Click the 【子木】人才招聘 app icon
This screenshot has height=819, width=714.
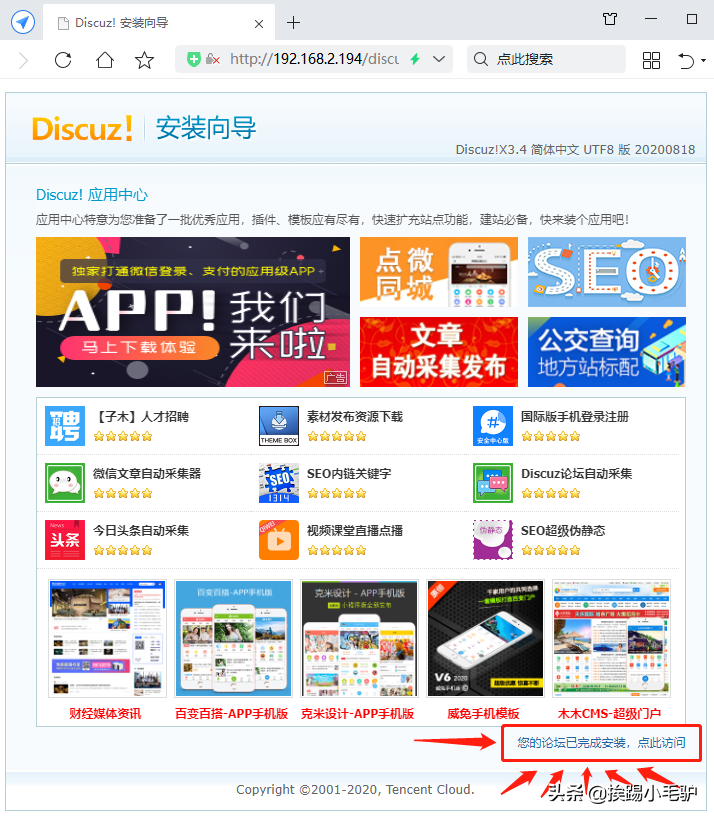pyautogui.click(x=65, y=426)
